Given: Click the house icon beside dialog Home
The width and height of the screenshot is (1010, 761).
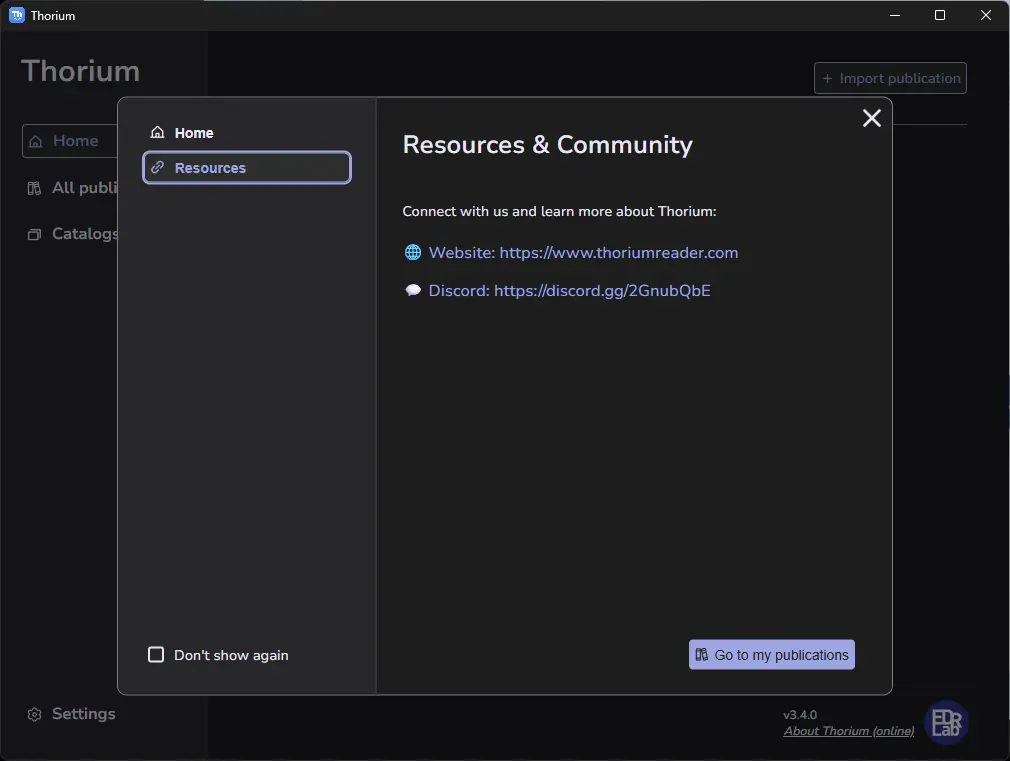Looking at the screenshot, I should click(157, 132).
